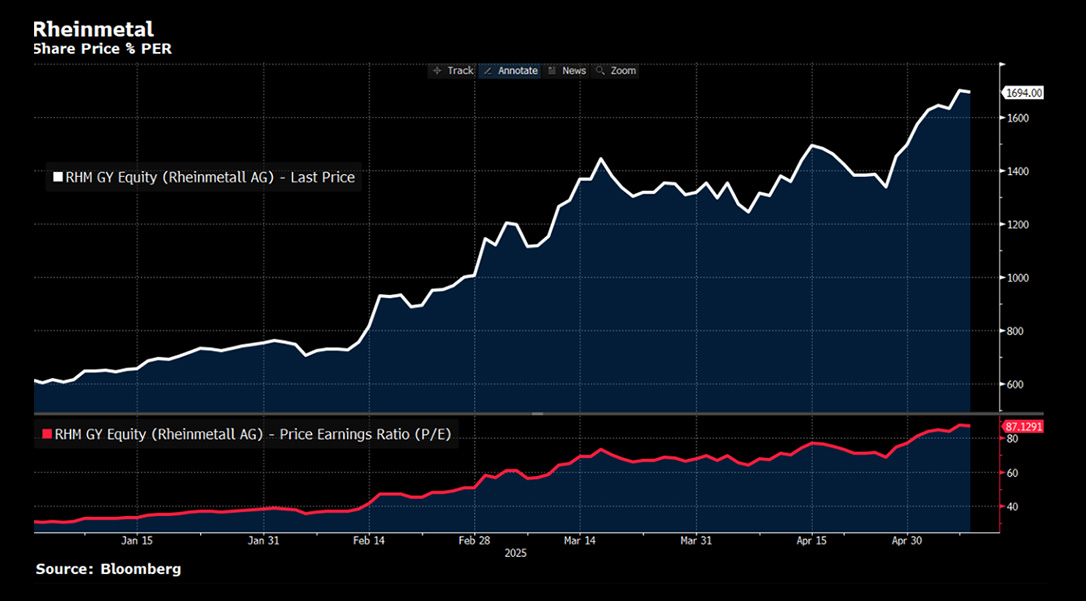Click the 1600 price axis label

(x=1017, y=118)
